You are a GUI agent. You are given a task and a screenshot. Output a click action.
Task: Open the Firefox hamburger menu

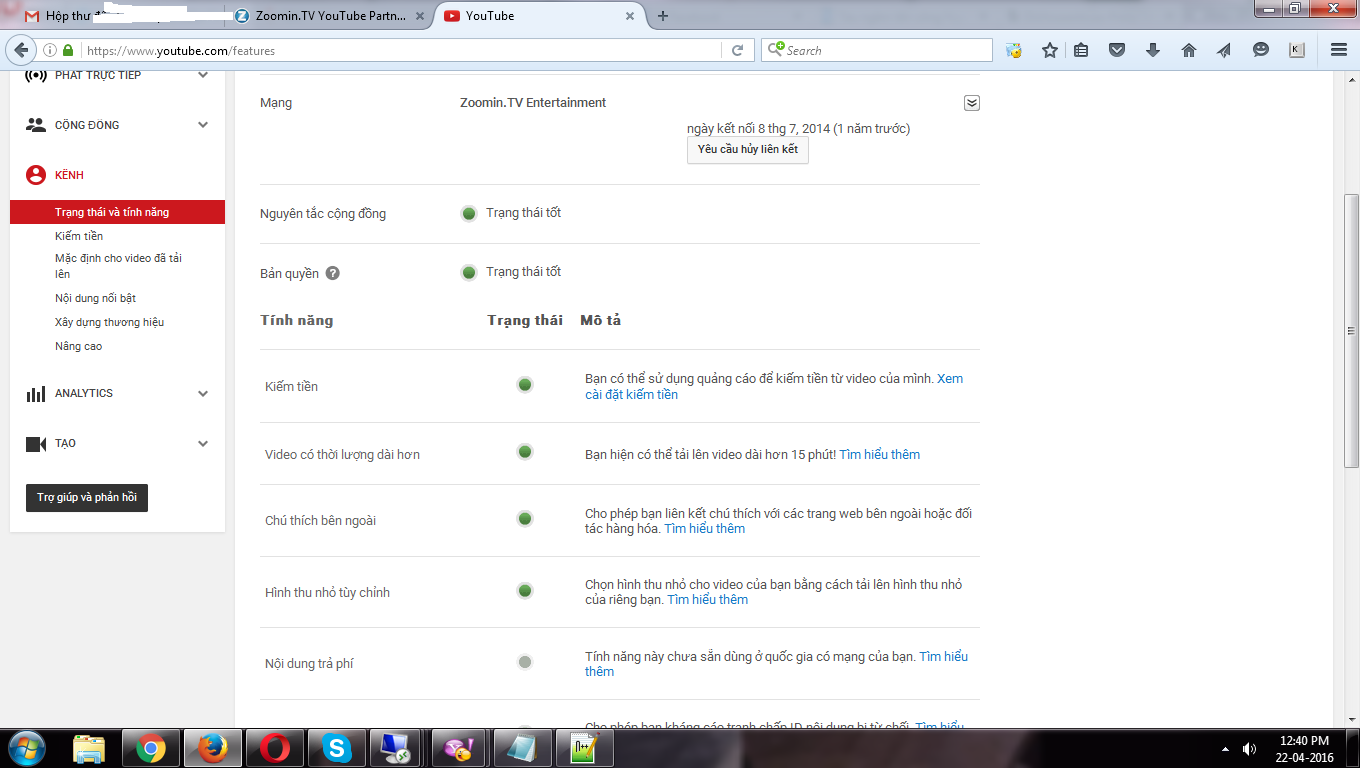(x=1339, y=50)
